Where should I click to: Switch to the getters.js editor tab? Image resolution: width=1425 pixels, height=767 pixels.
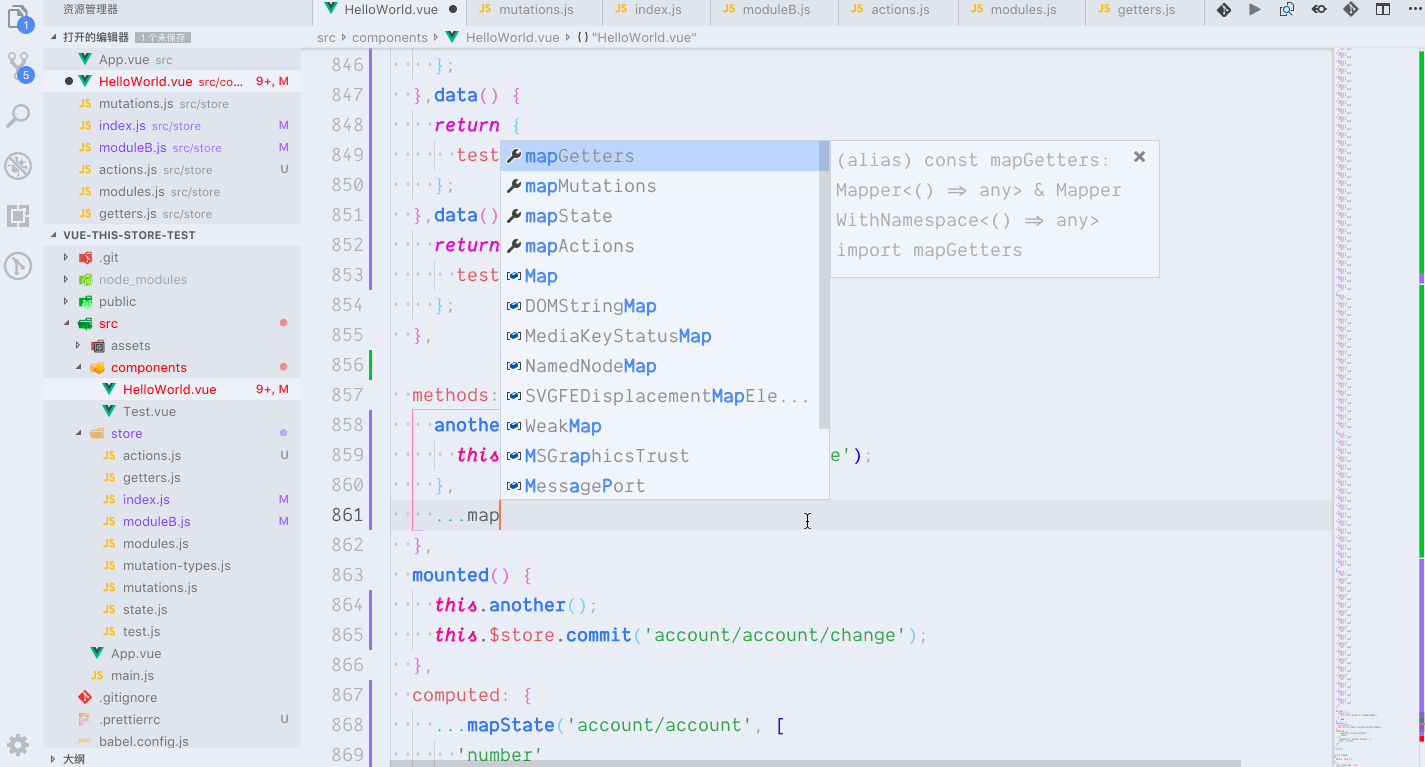[x=1143, y=10]
